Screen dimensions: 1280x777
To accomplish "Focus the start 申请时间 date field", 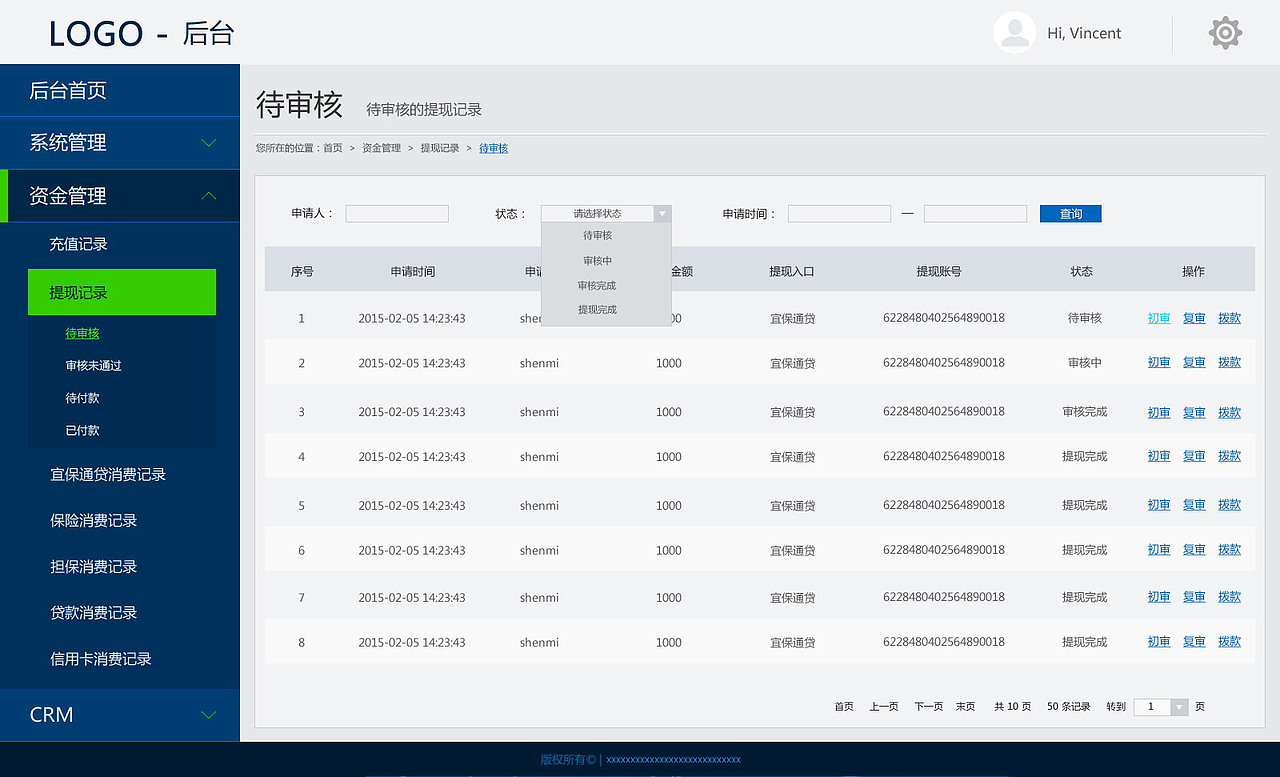I will coord(839,214).
